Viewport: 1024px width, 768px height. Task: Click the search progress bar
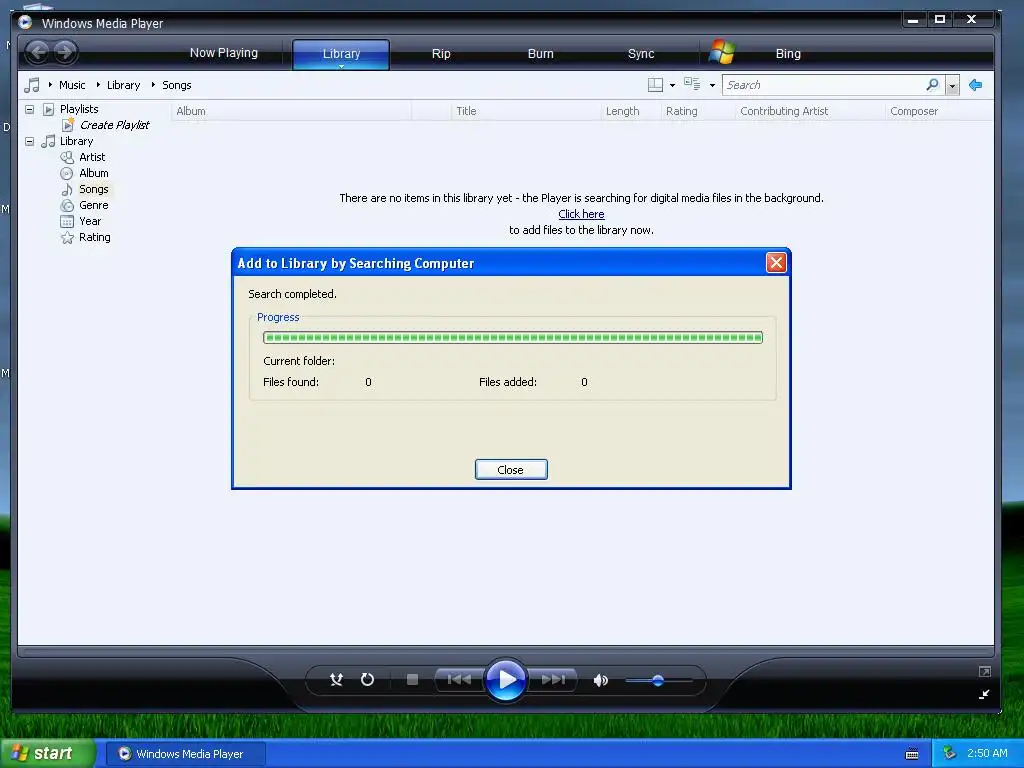[513, 338]
